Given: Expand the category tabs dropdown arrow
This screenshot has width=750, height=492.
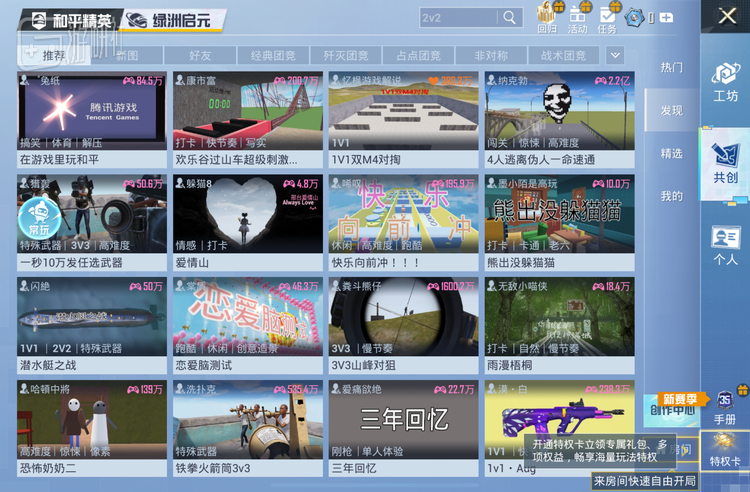Looking at the screenshot, I should 615,56.
